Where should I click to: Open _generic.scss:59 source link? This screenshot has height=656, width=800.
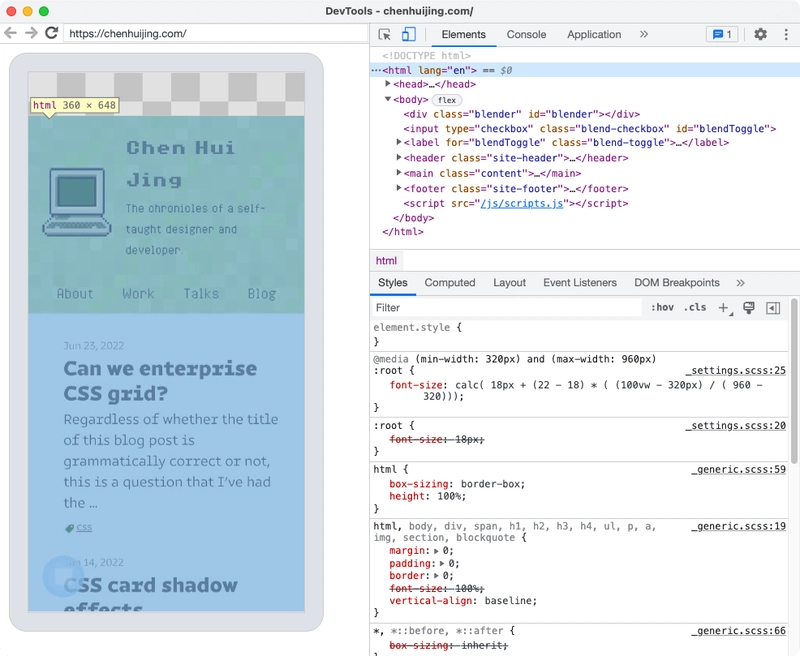click(738, 469)
